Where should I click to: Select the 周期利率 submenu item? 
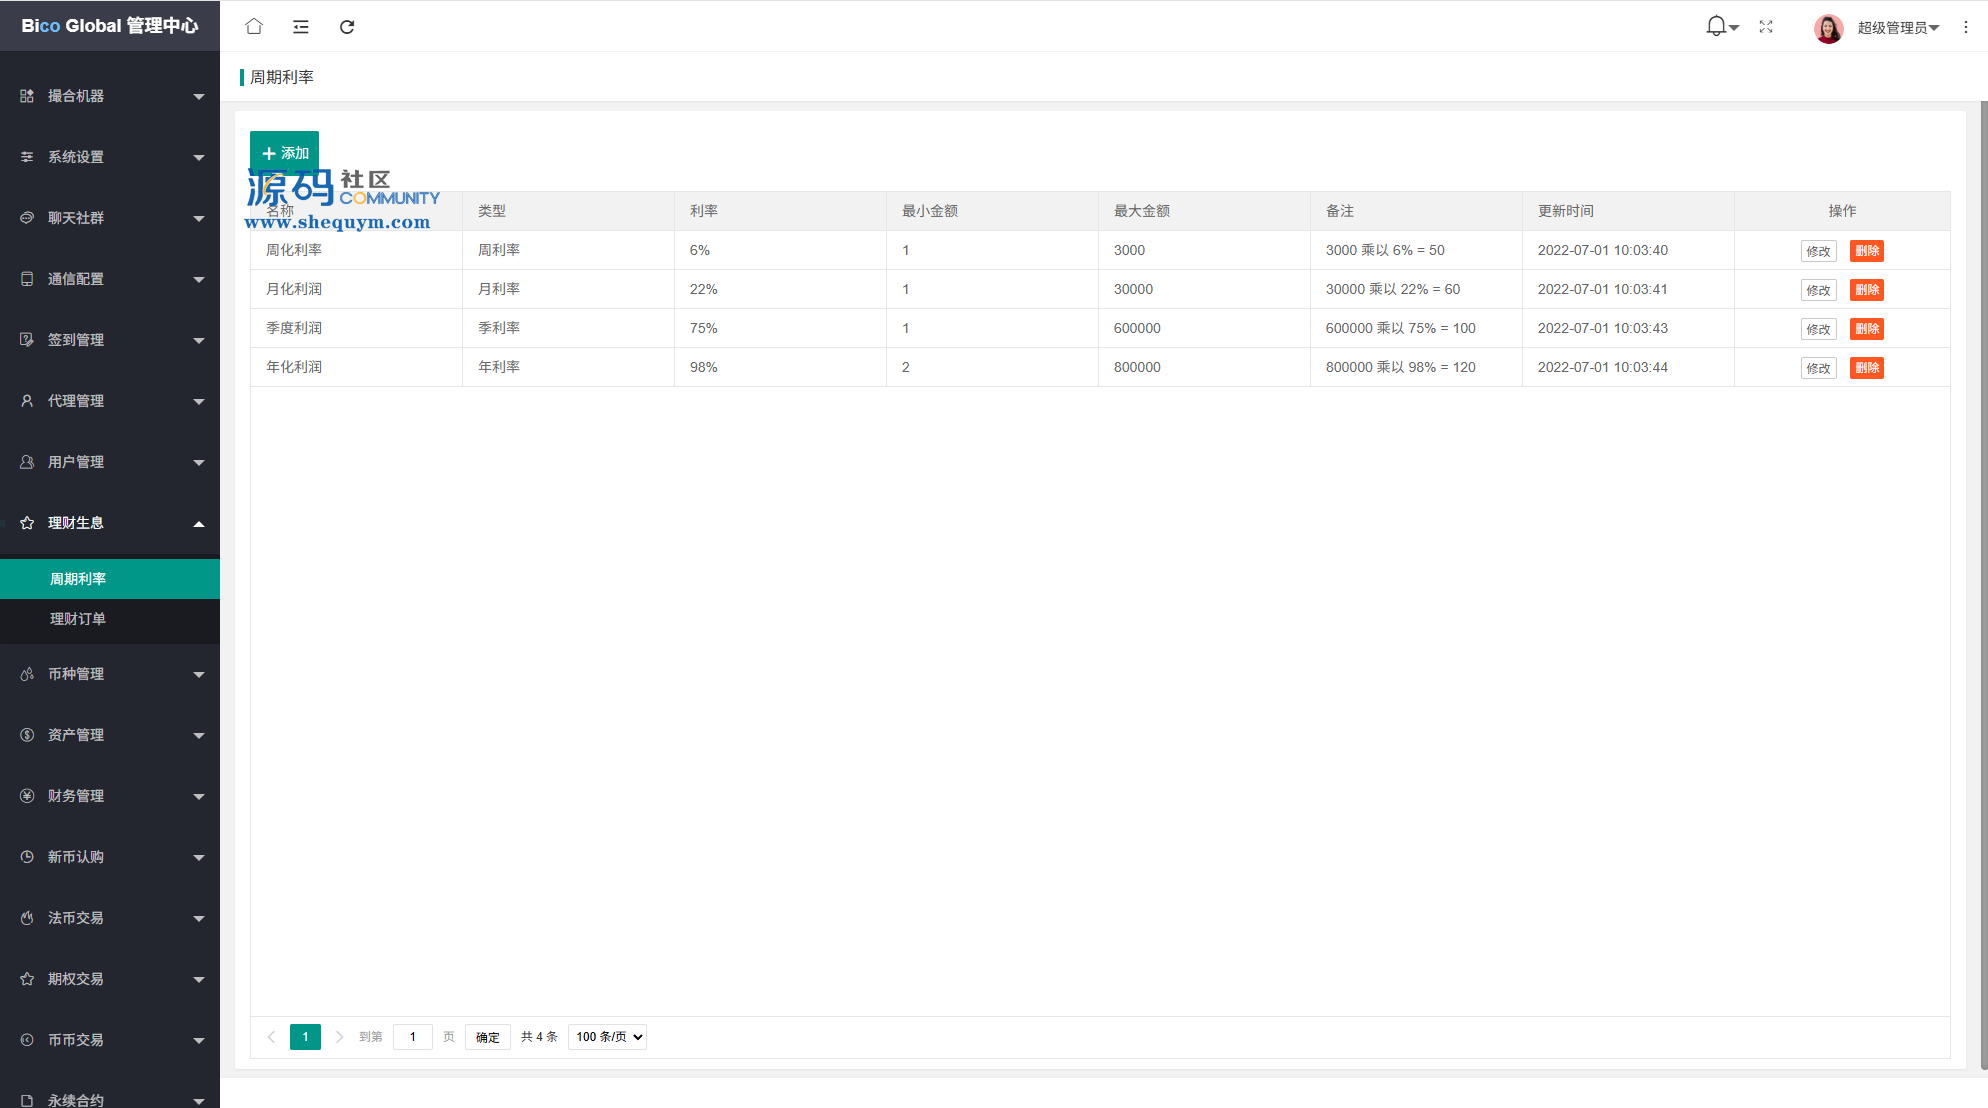pos(78,579)
